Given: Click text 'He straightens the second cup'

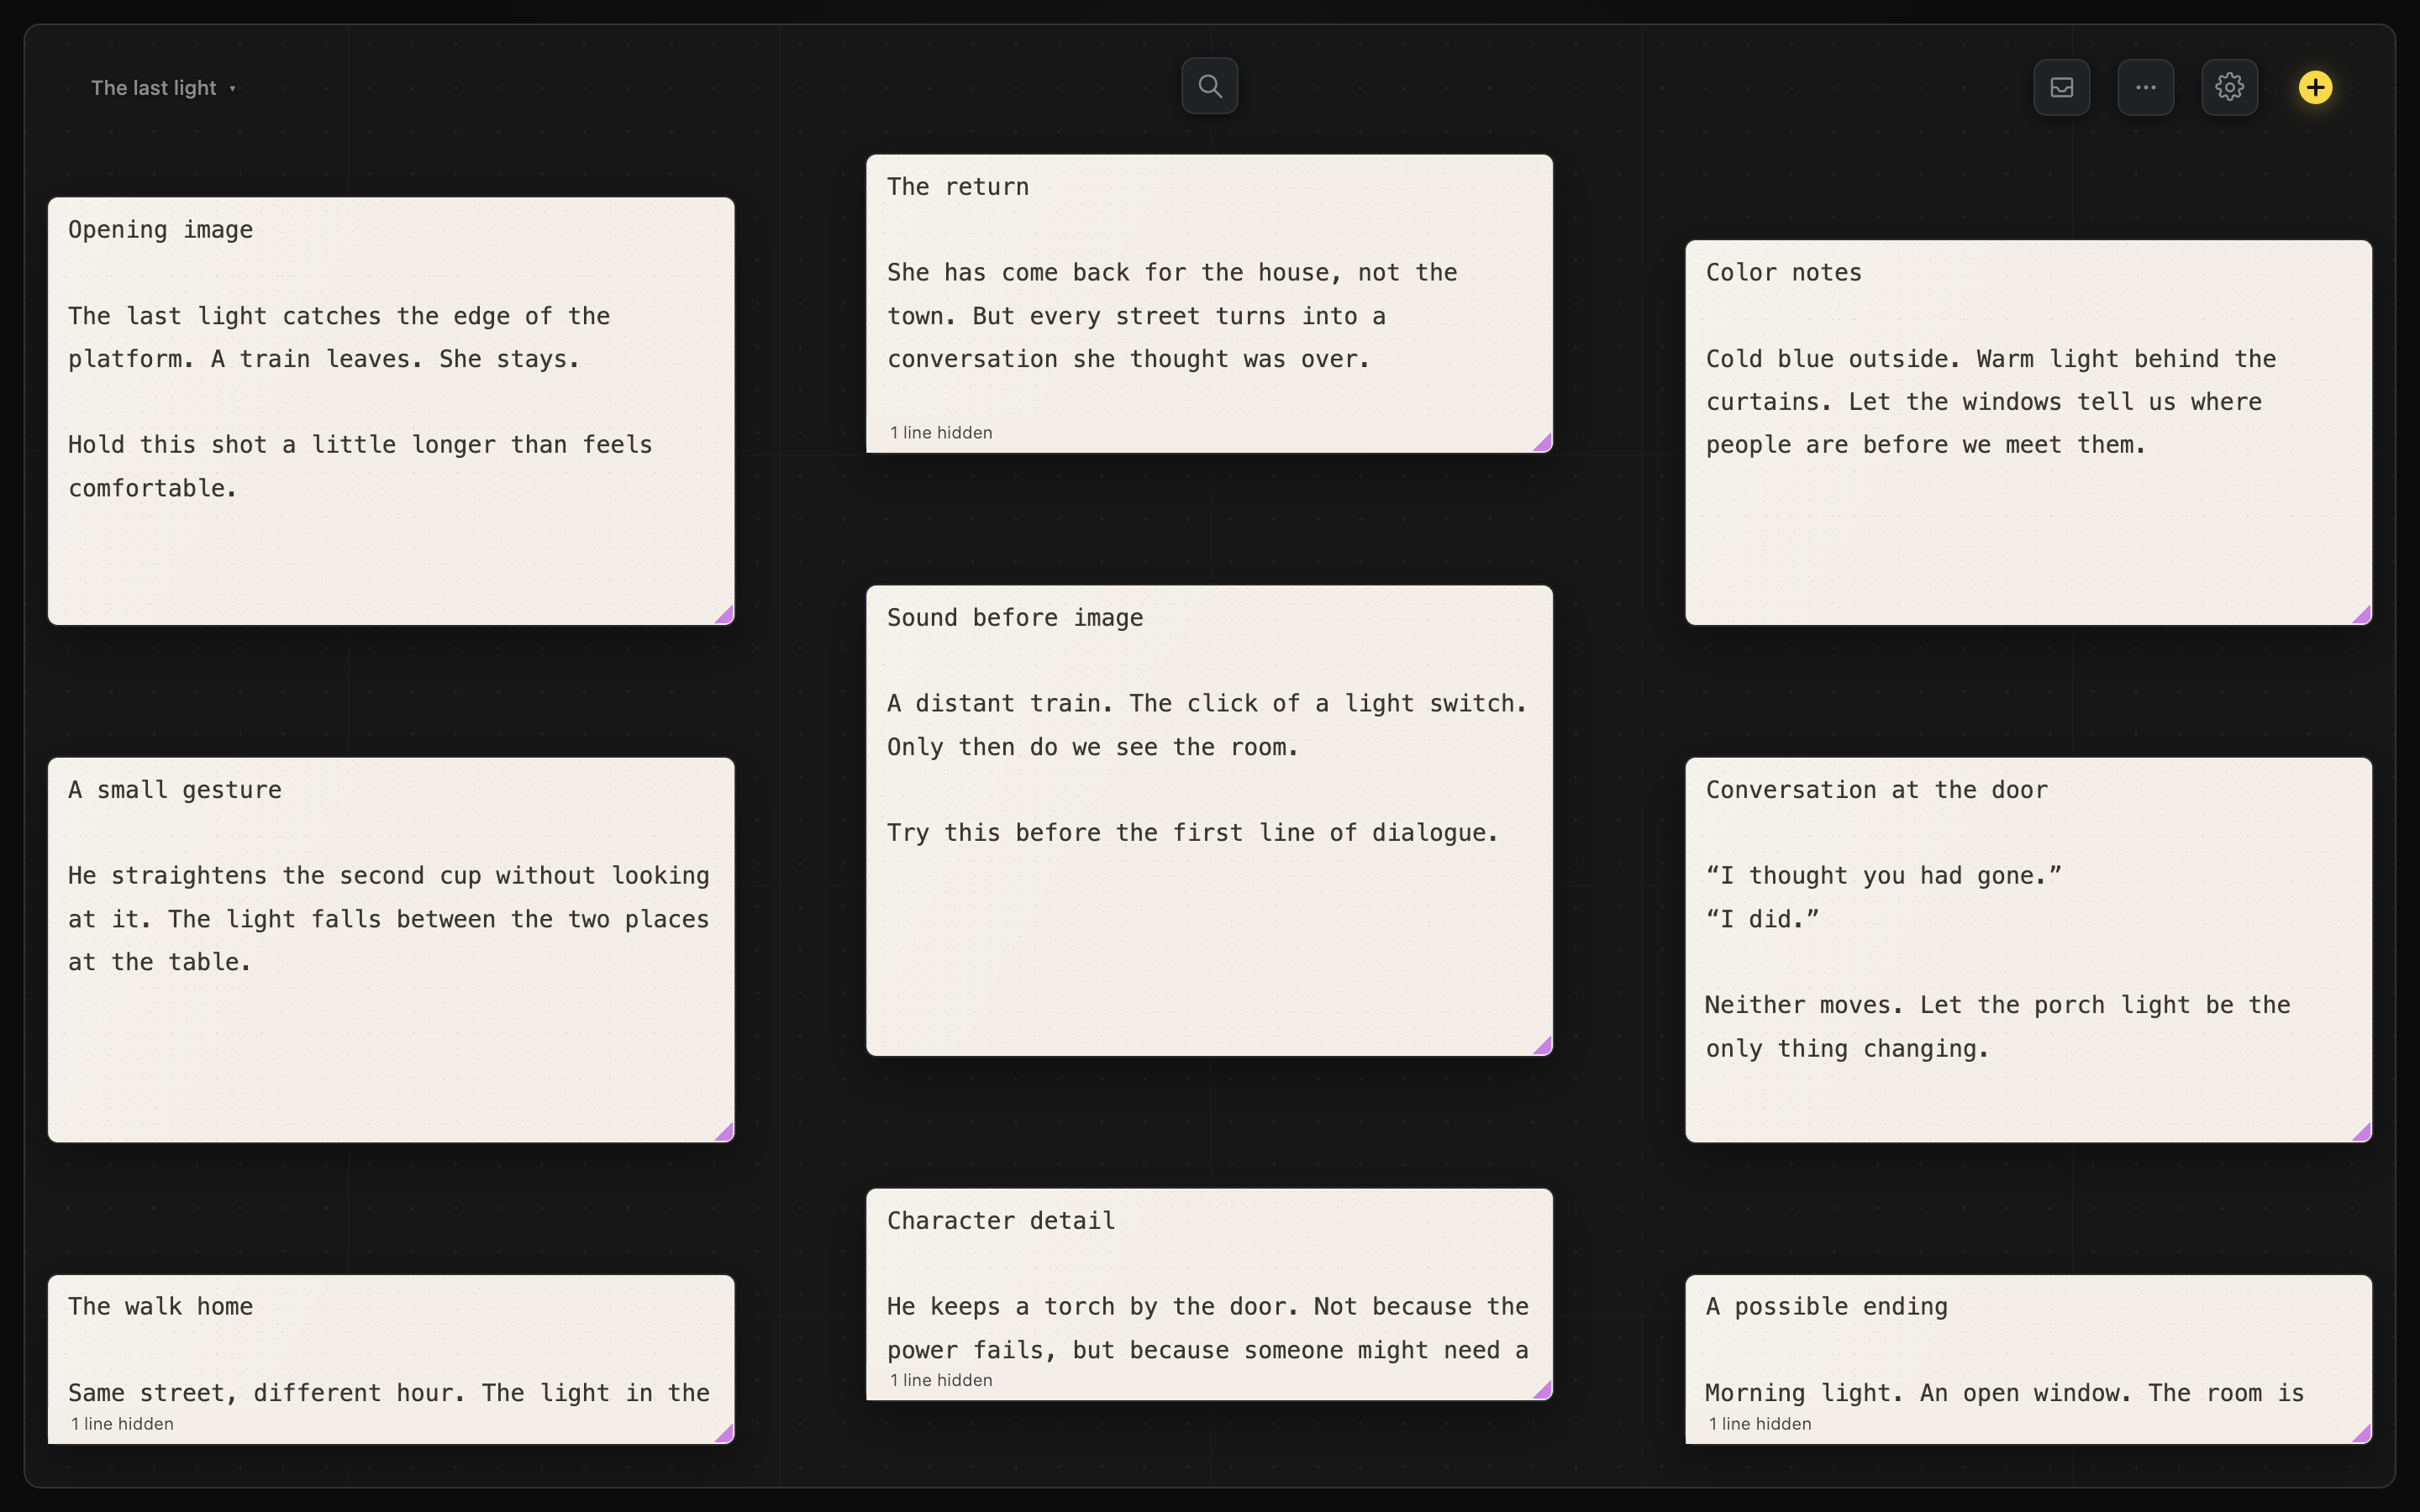Looking at the screenshot, I should point(274,876).
